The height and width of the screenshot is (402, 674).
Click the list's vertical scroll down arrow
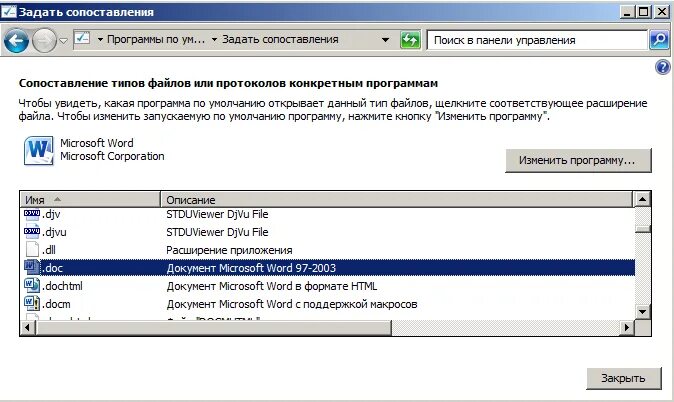pos(642,312)
